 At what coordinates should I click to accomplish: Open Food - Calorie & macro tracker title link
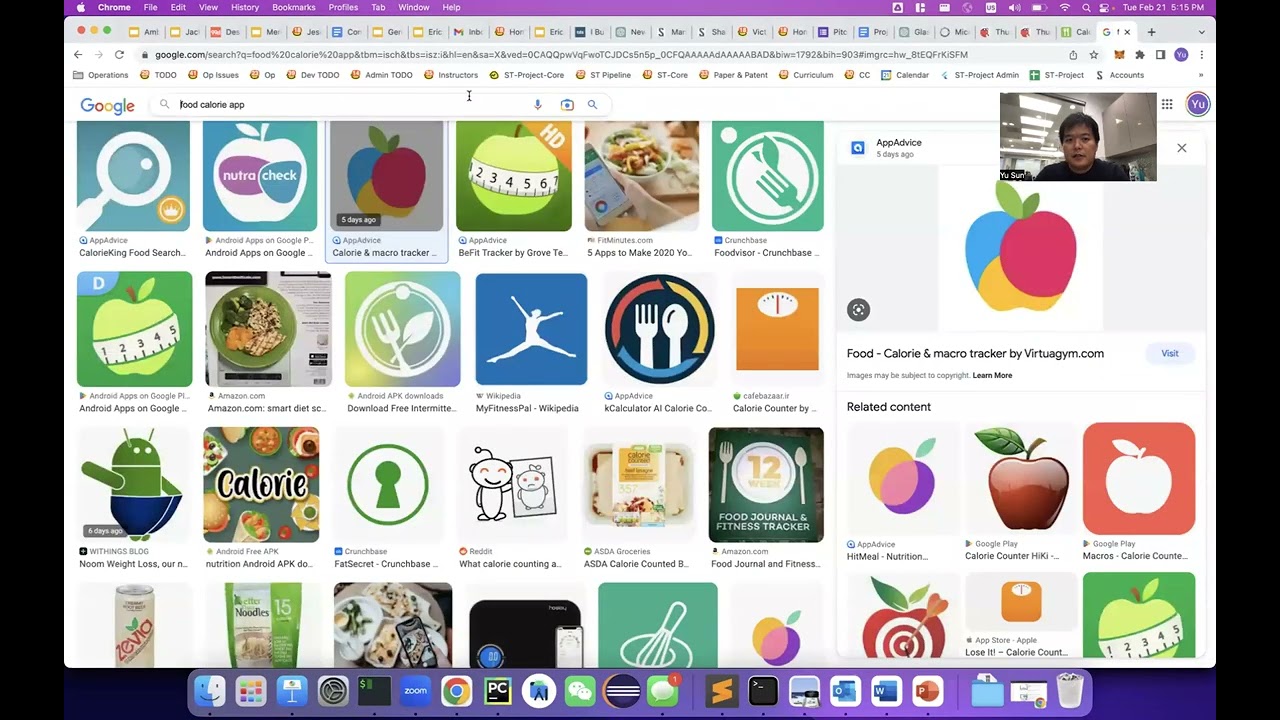pos(975,353)
